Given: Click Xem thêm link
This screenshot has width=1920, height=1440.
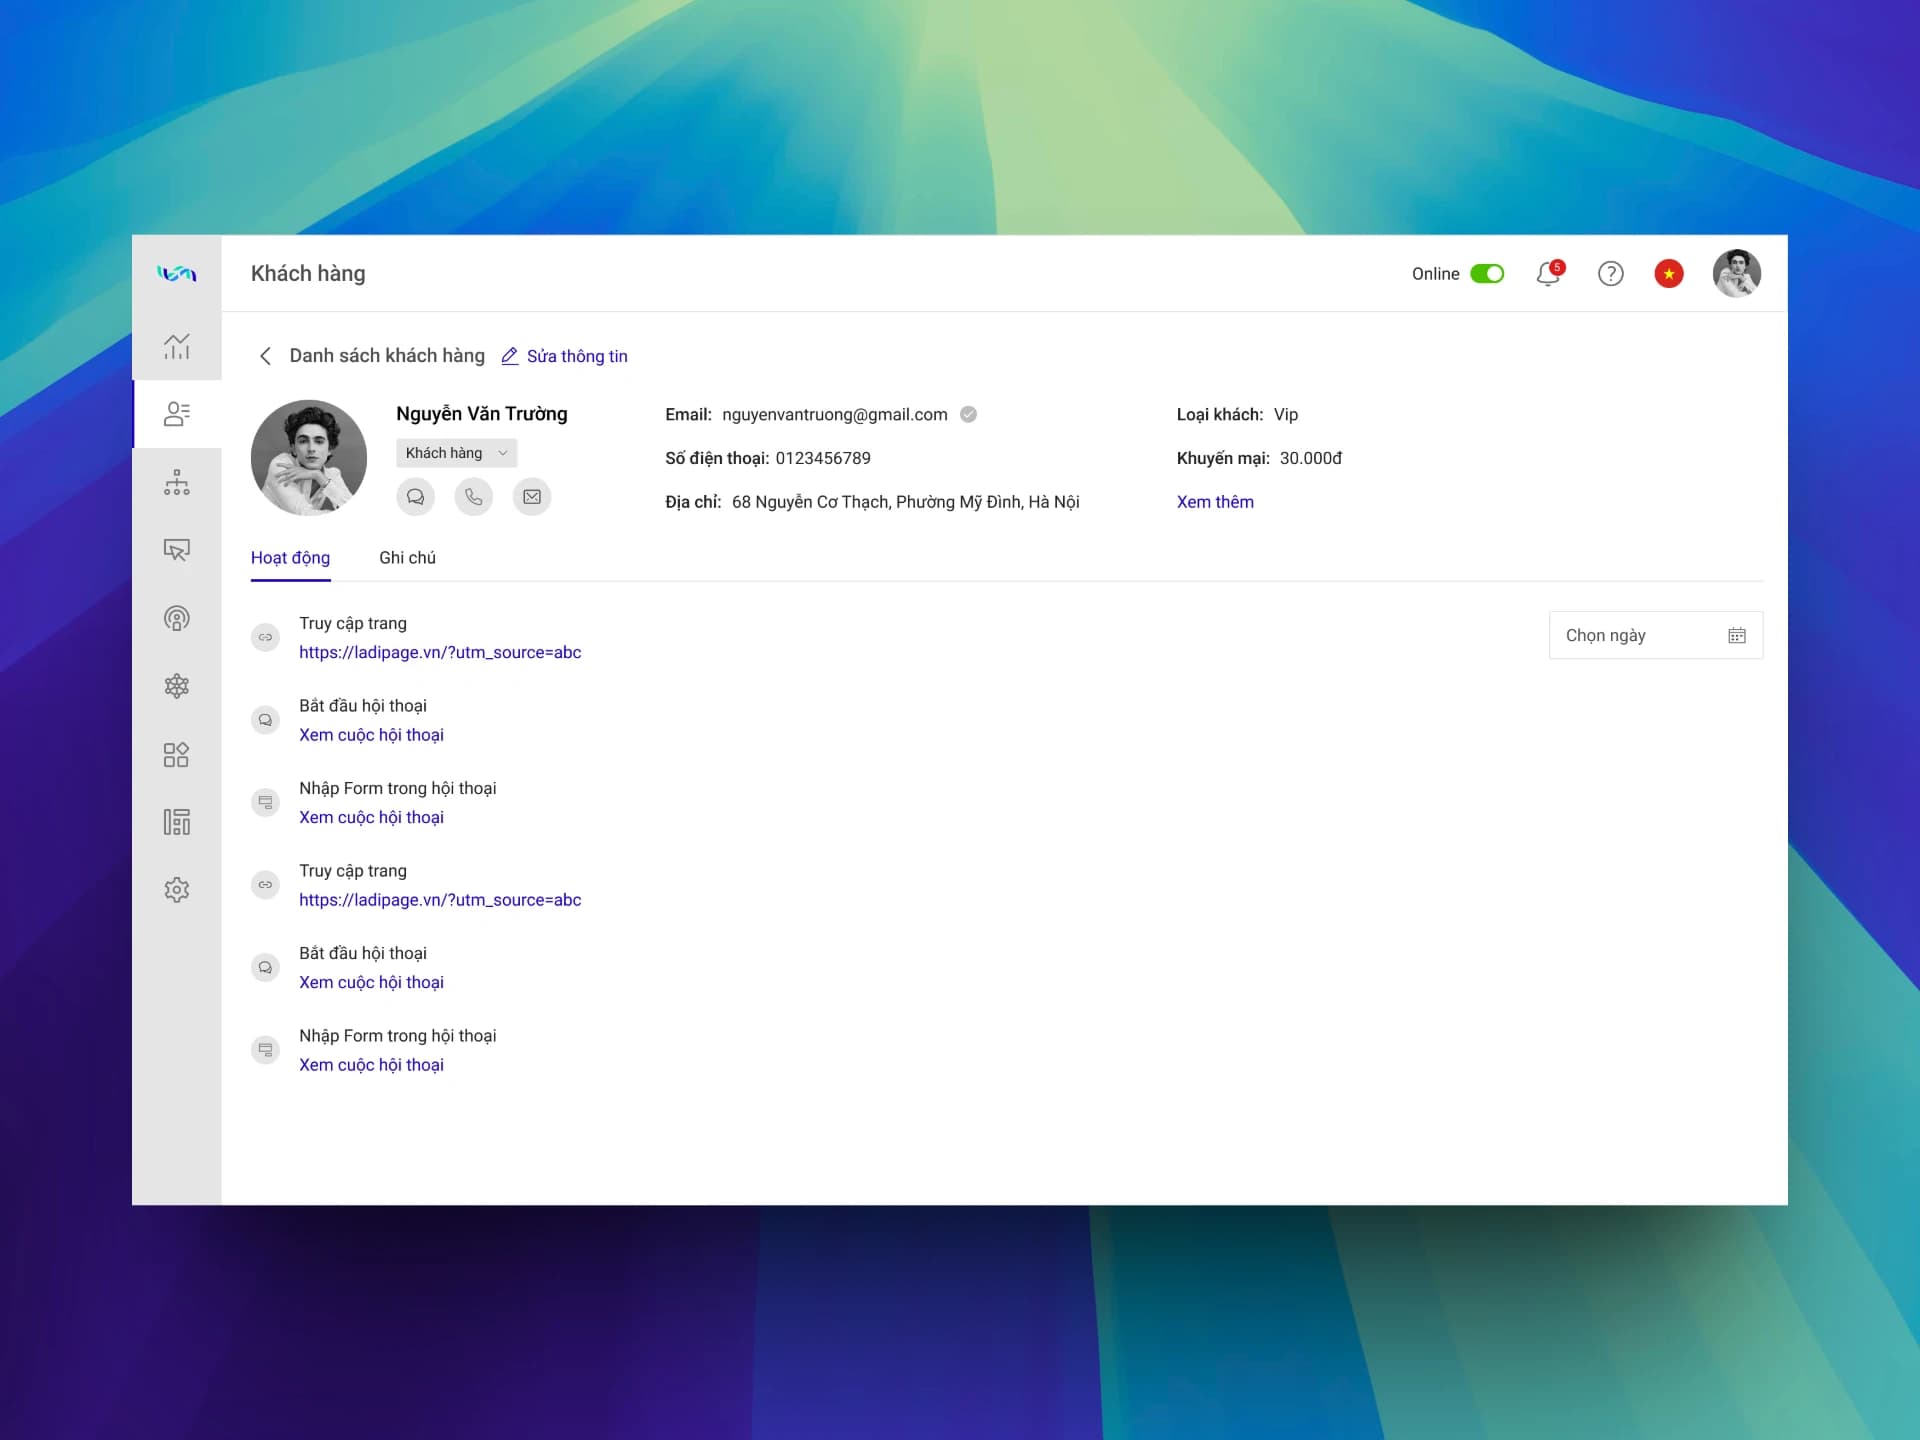Looking at the screenshot, I should coord(1215,502).
